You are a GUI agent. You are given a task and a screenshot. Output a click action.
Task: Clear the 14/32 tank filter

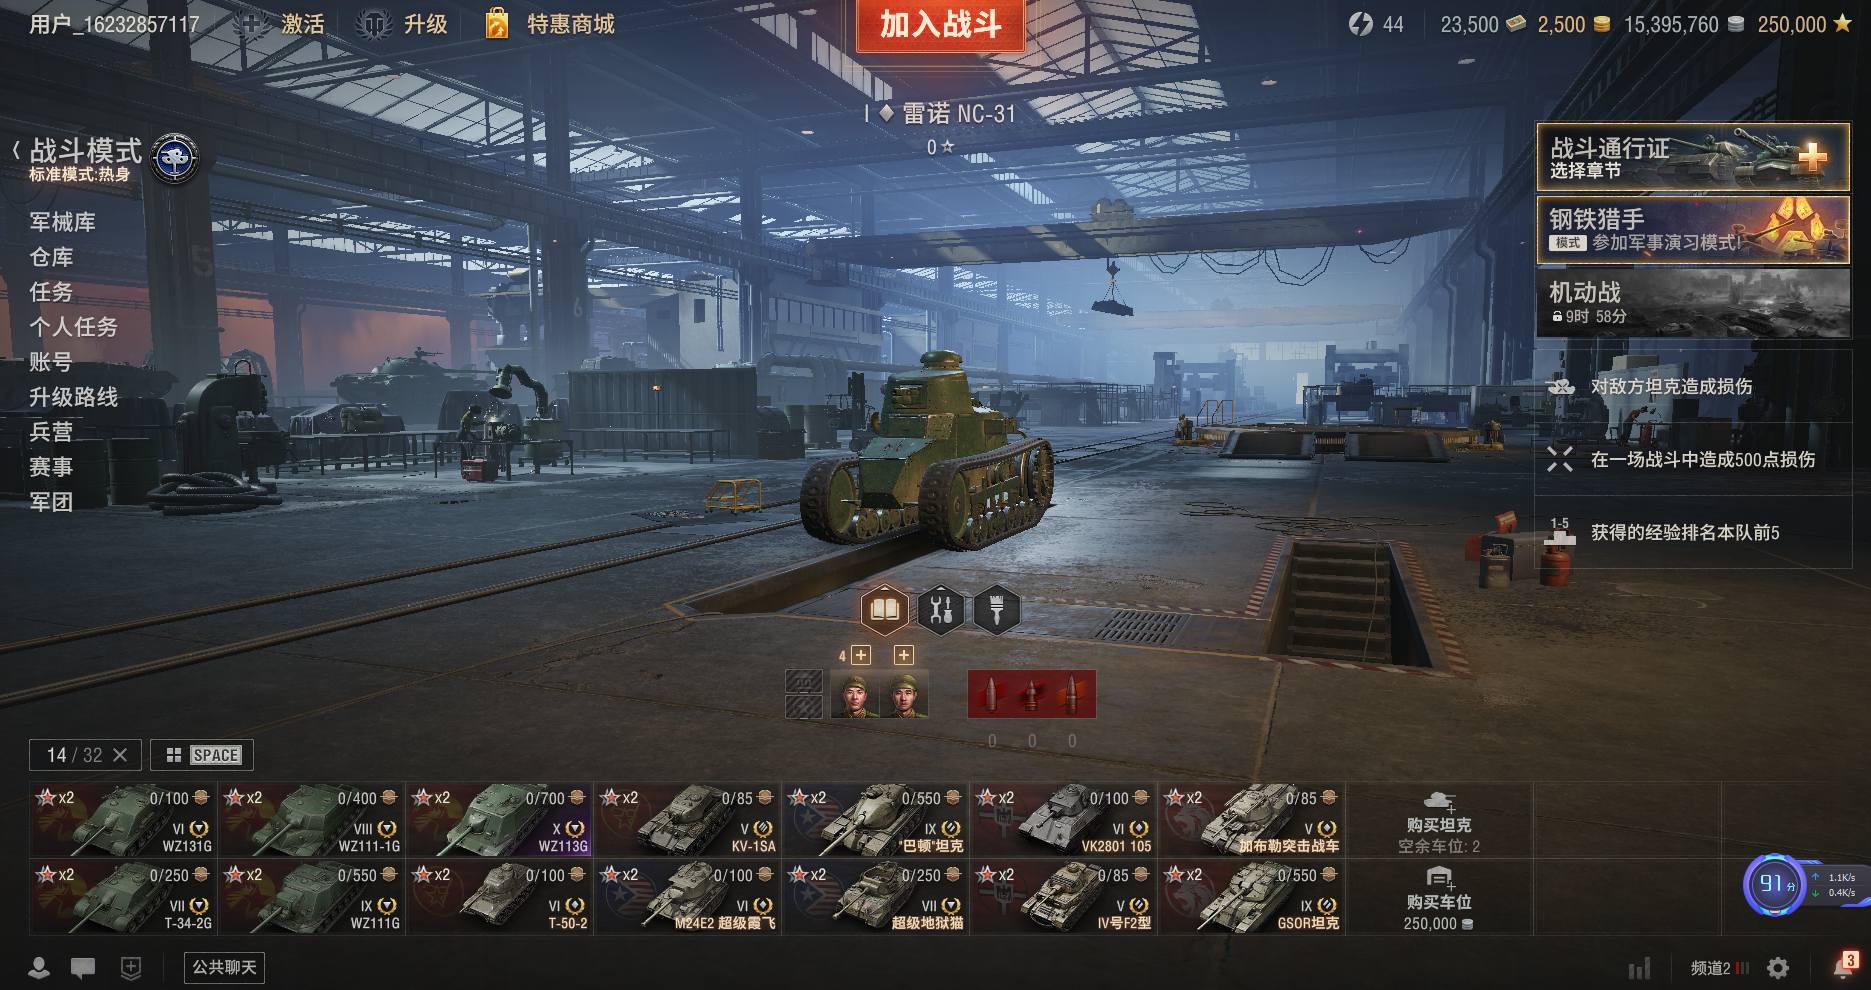coord(120,755)
